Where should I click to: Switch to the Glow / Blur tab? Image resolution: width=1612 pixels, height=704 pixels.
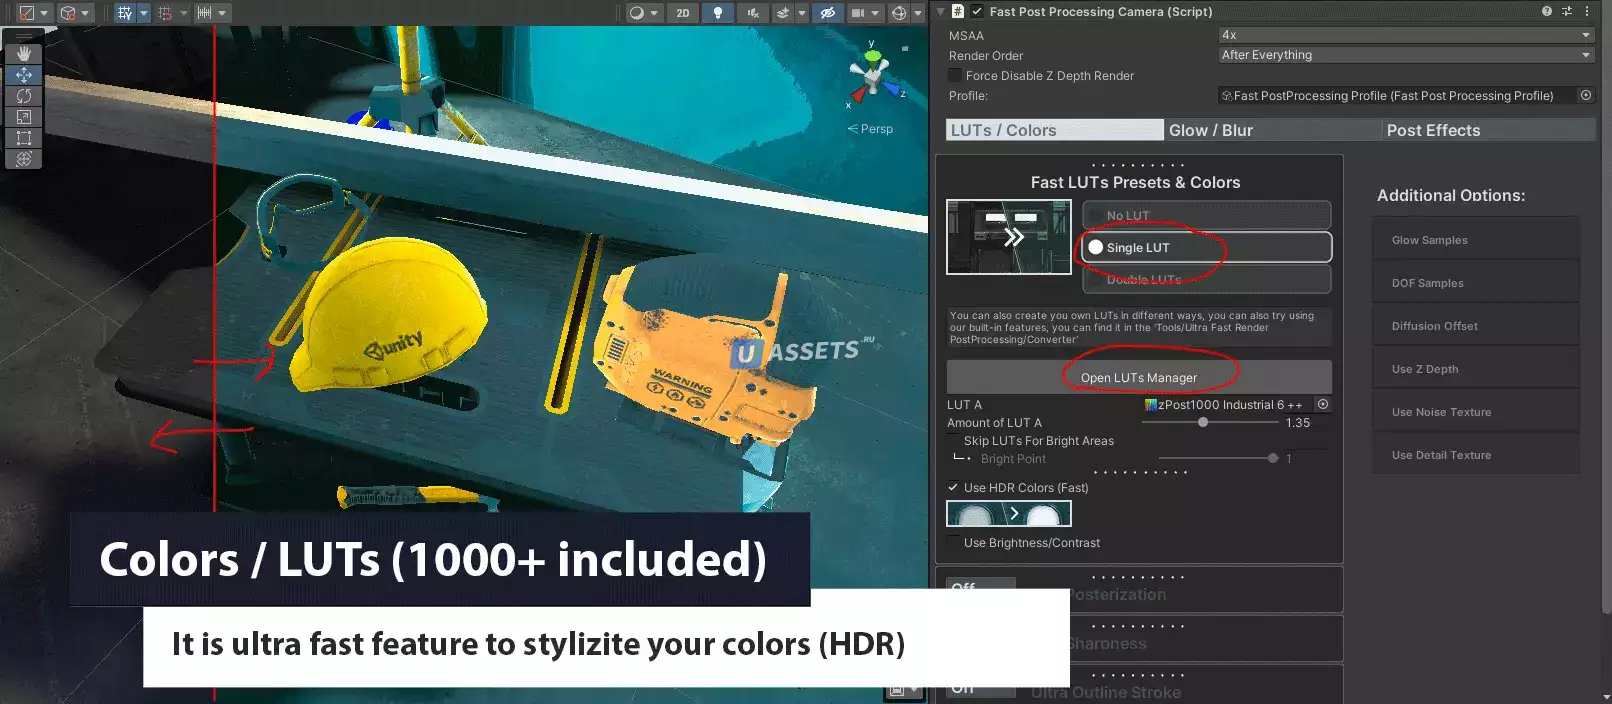click(x=1273, y=130)
